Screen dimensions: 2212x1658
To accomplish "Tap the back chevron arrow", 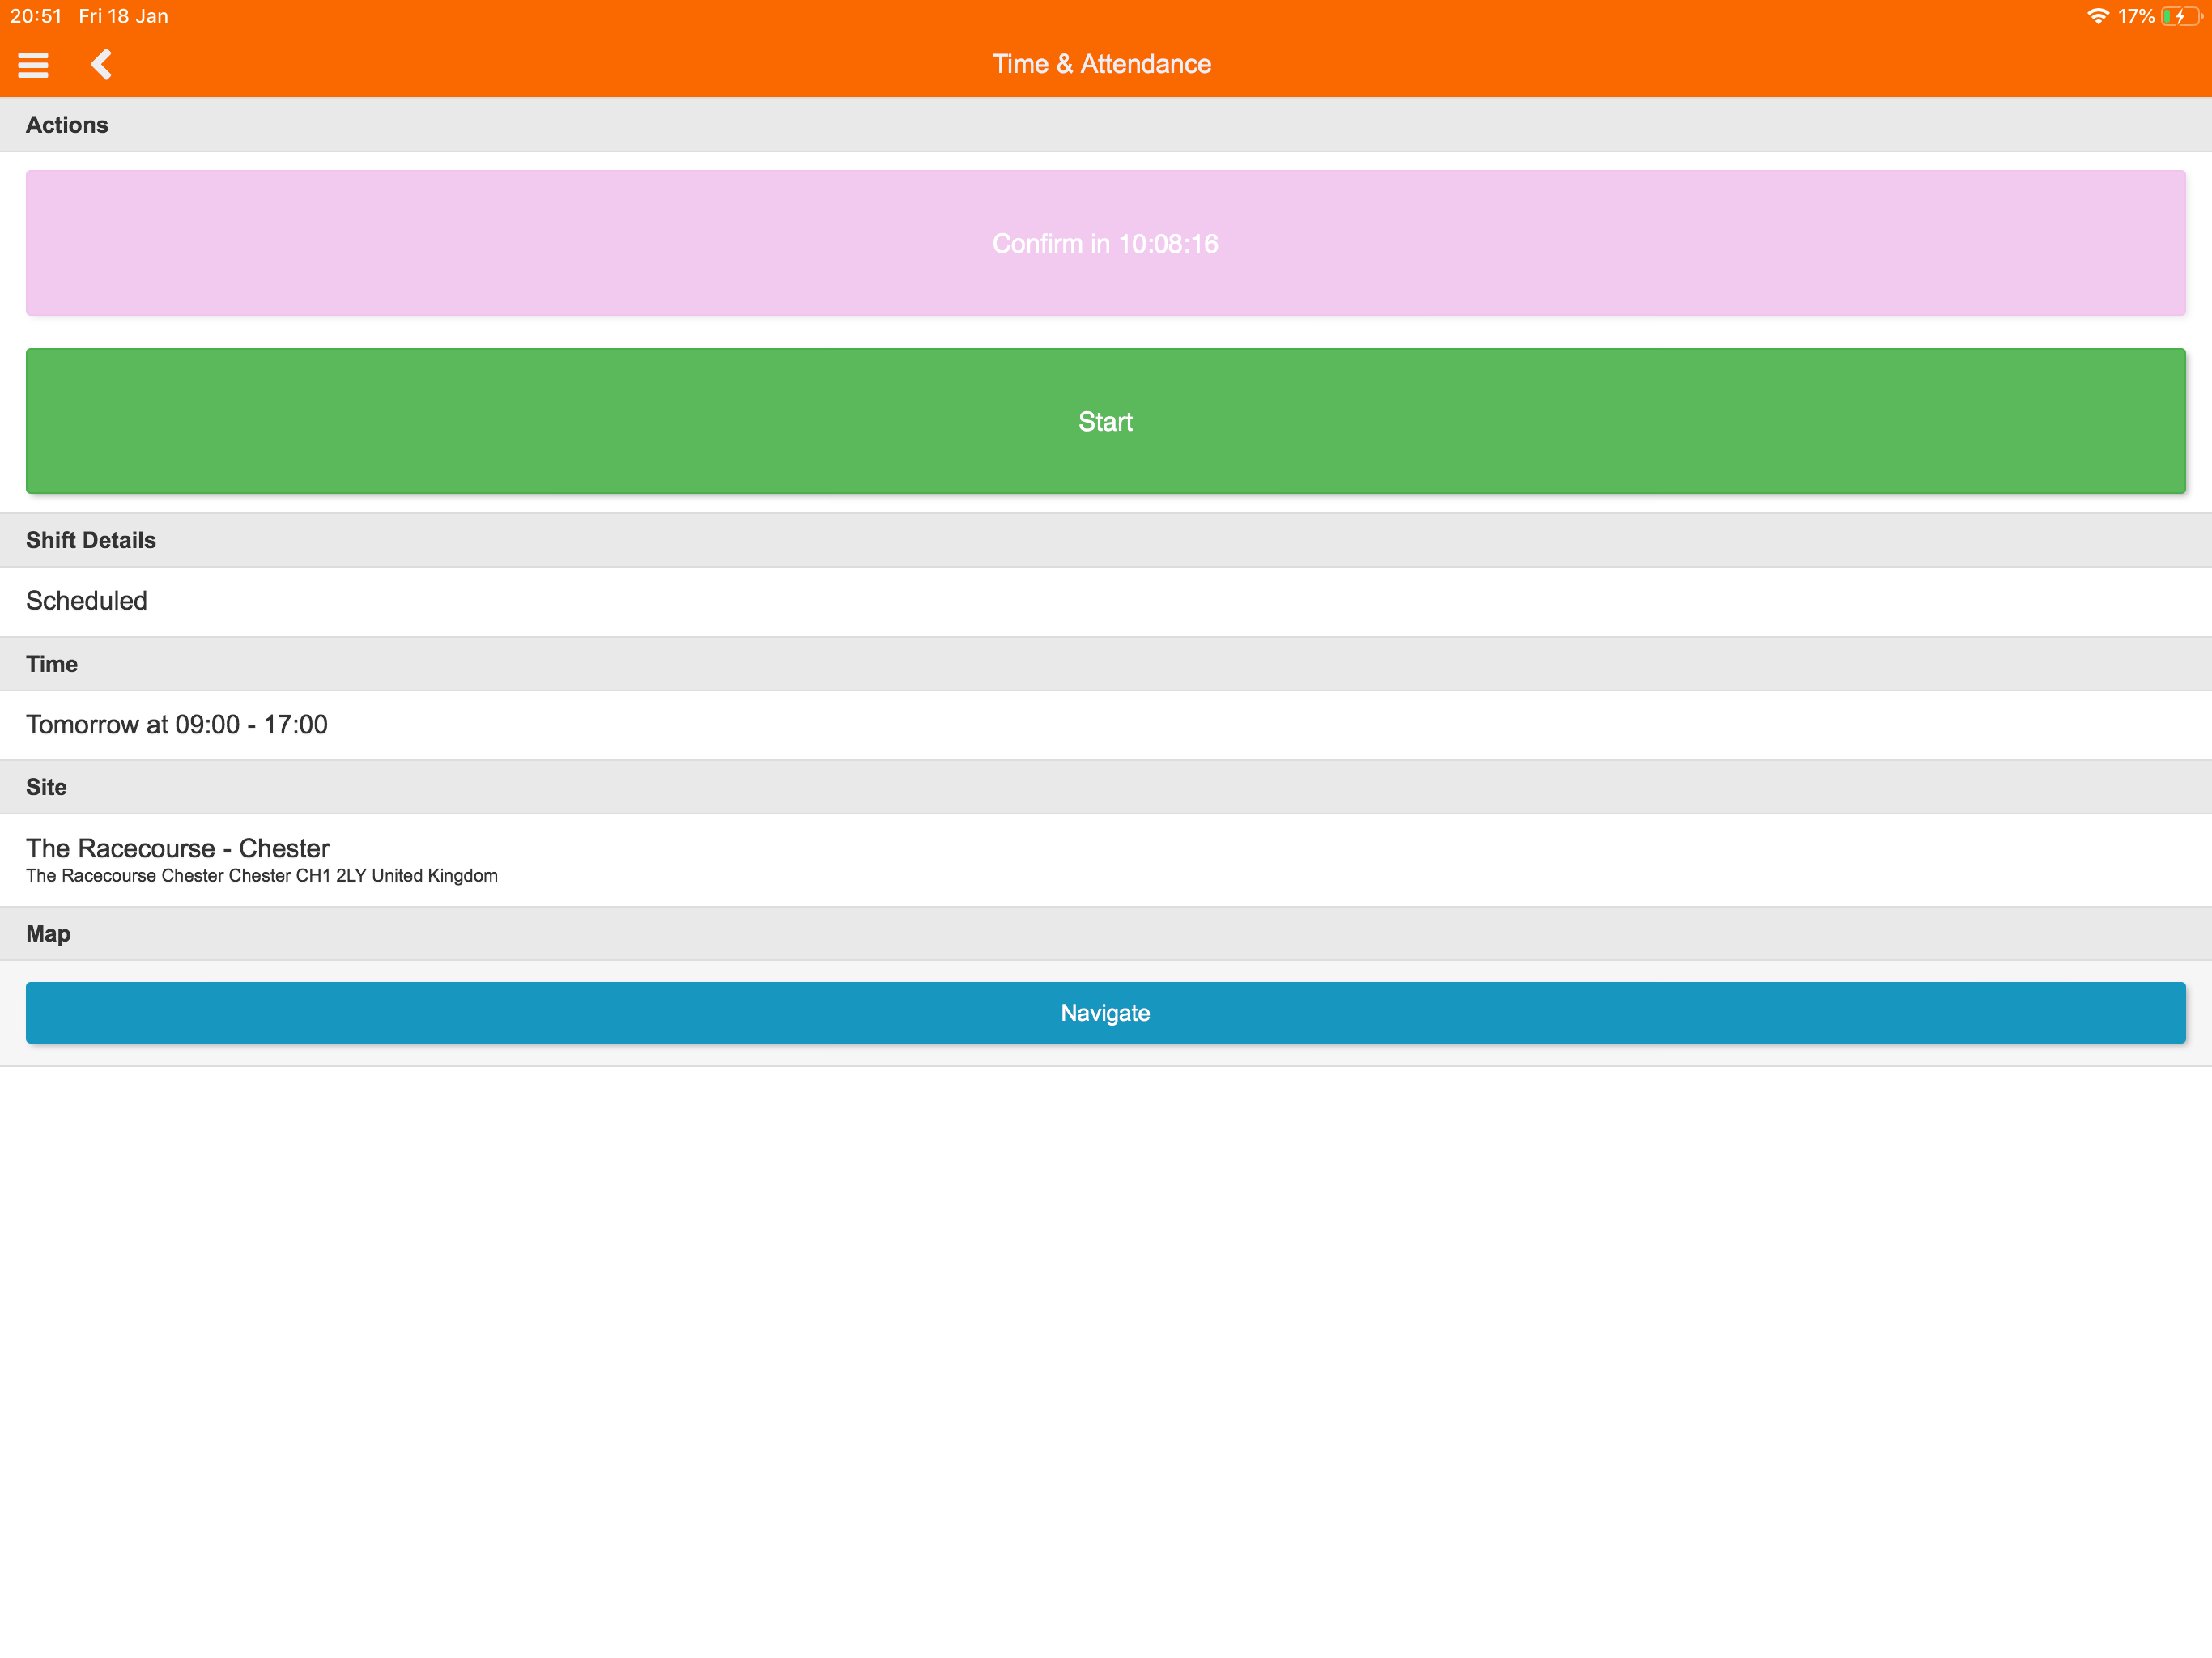I will (x=101, y=64).
